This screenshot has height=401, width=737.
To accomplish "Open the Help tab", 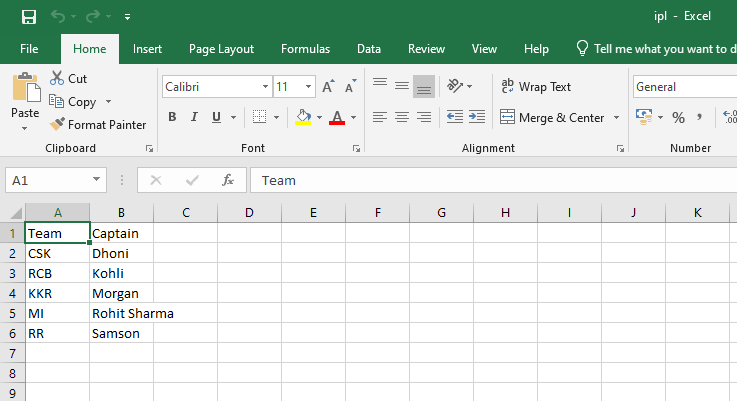I will click(x=536, y=49).
